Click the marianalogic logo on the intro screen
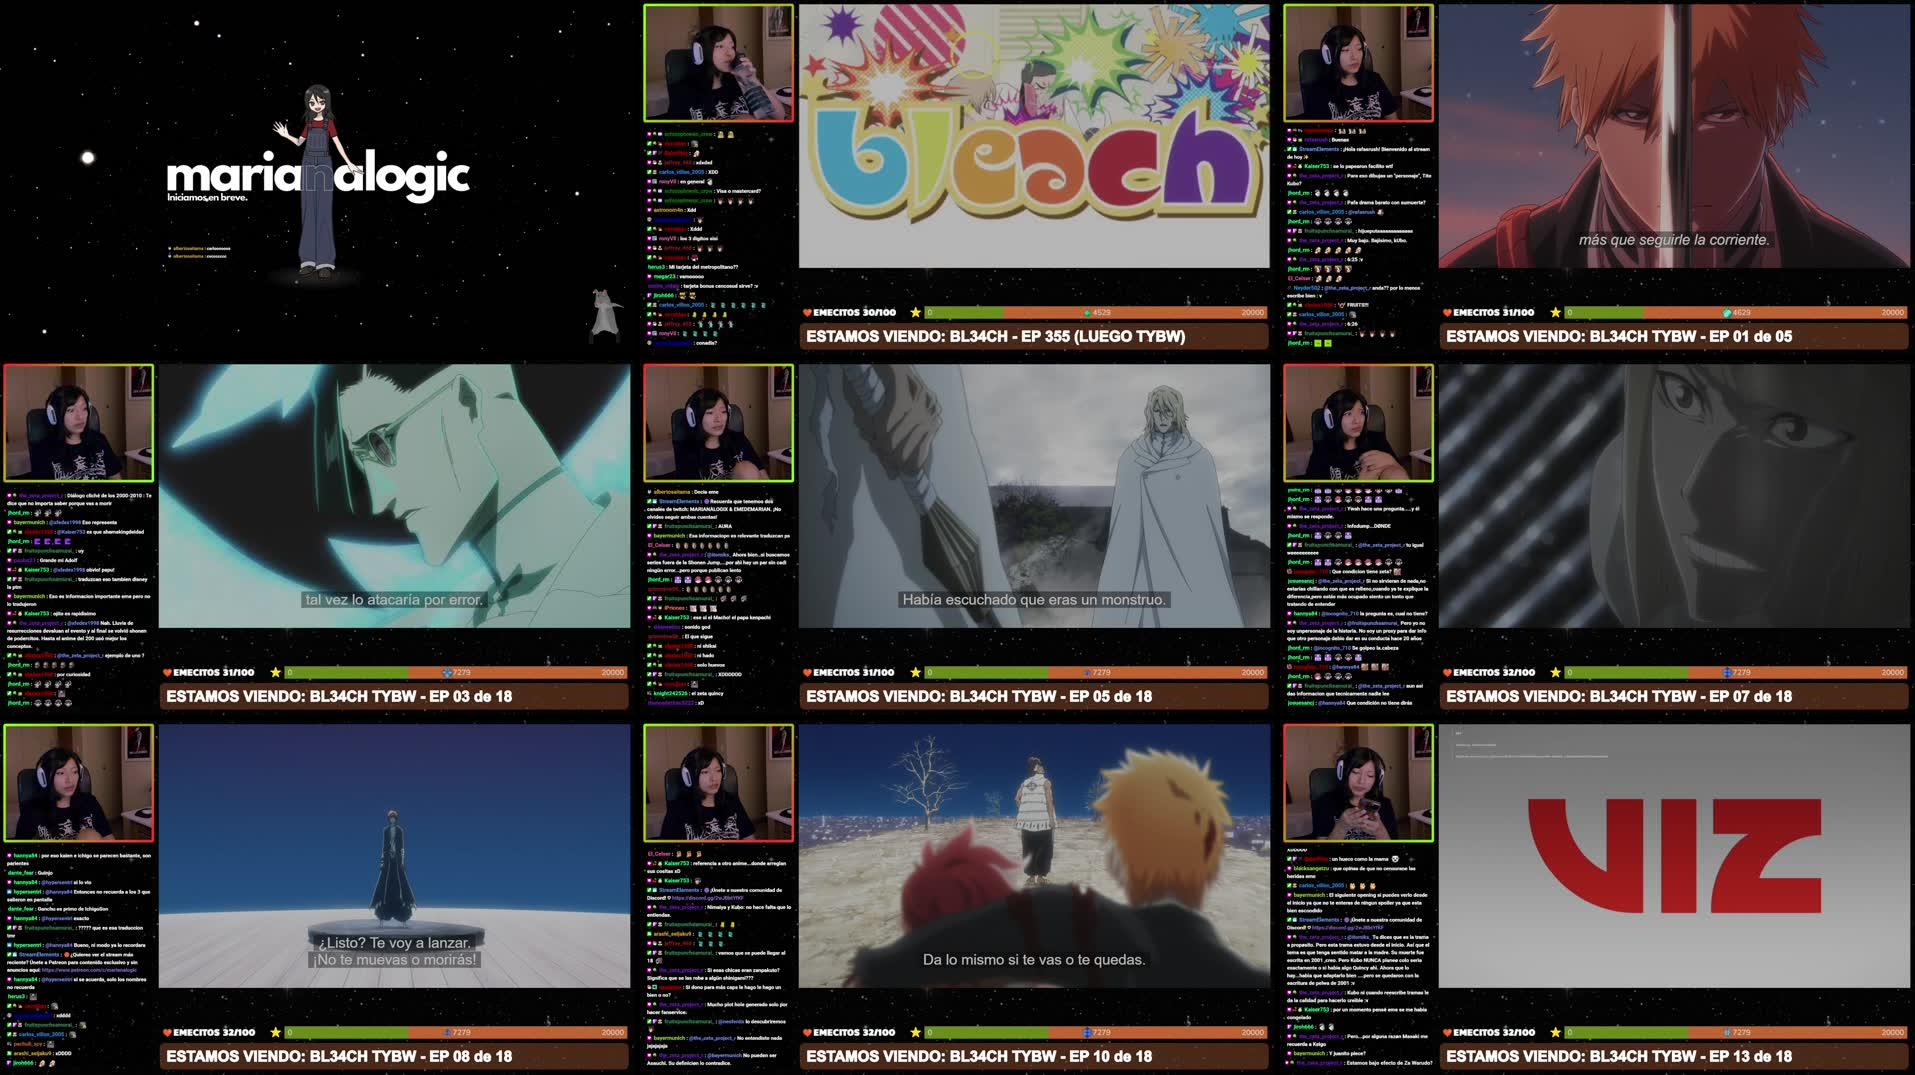Screen dimensions: 1915x1075 click(318, 175)
